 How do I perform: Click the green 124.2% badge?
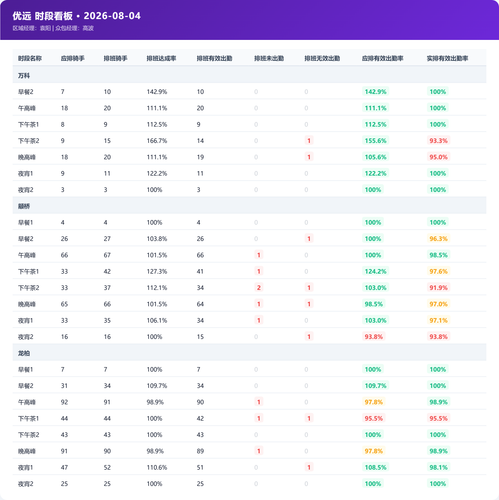[x=375, y=271]
